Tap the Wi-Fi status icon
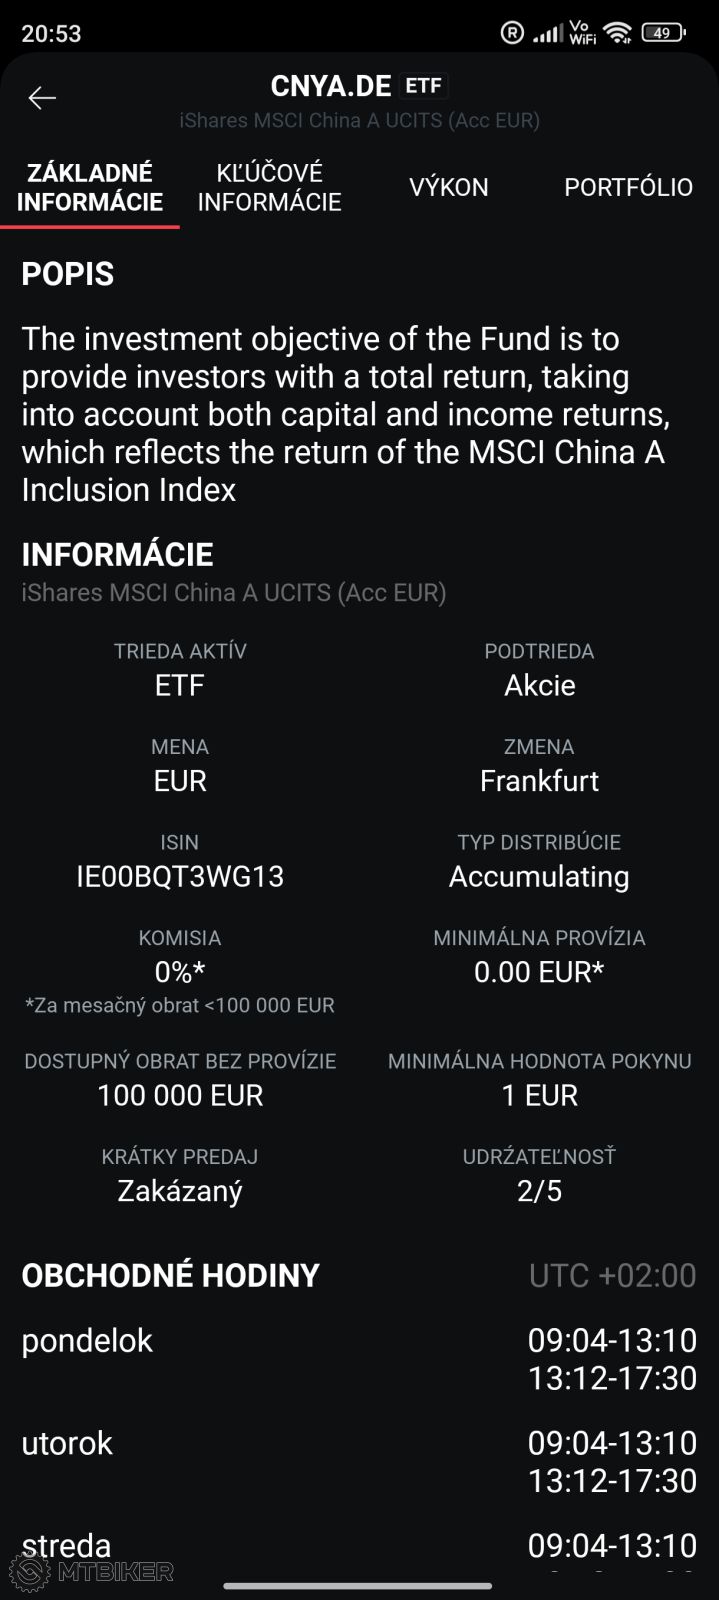Viewport: 719px width, 1600px height. 618,33
